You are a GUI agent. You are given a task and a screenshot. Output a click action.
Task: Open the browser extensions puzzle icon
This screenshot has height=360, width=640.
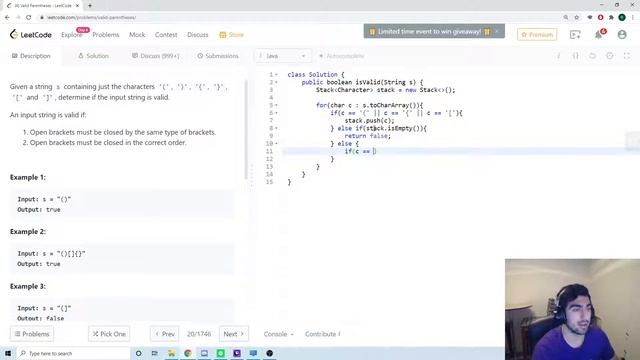point(611,17)
